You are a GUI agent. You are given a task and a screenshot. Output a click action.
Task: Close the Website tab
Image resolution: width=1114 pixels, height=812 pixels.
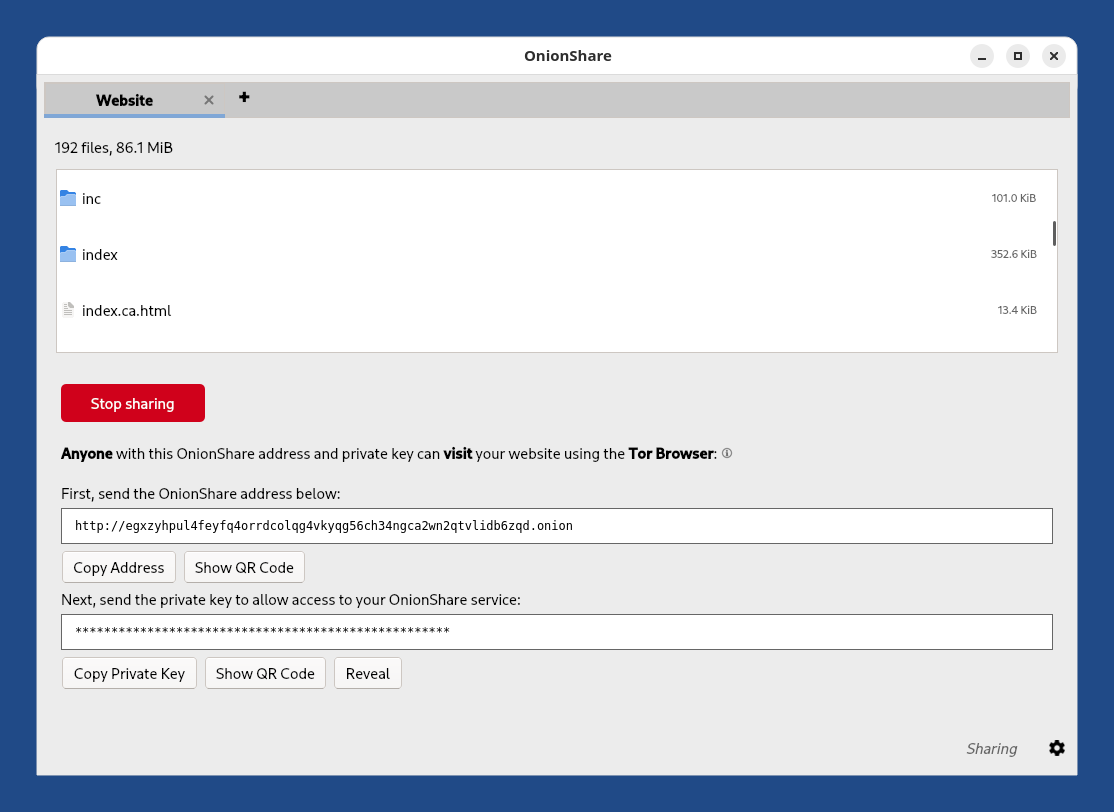click(209, 100)
